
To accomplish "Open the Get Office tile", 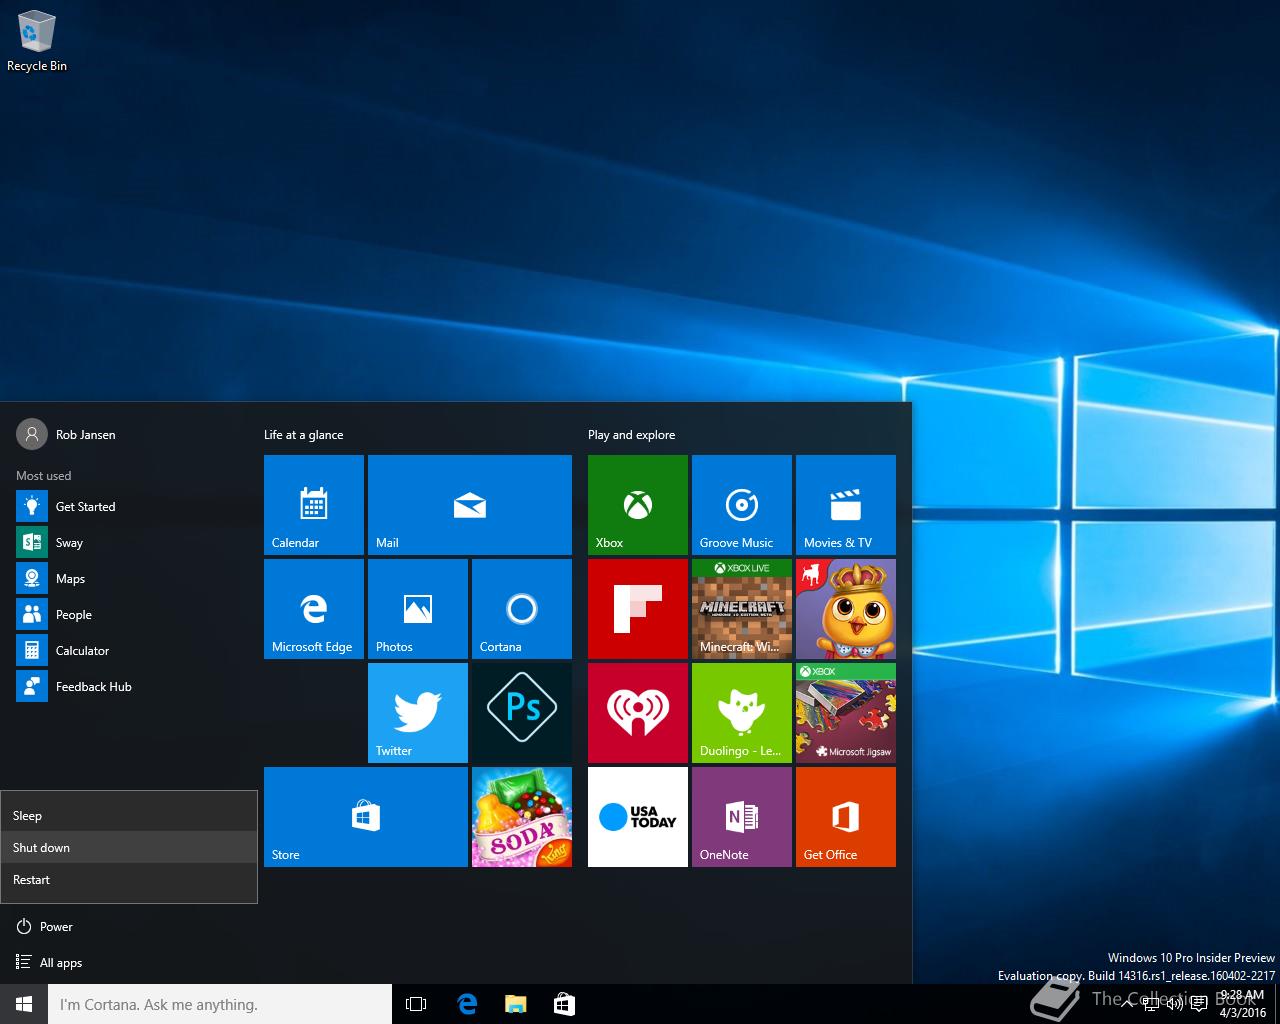I will point(846,817).
